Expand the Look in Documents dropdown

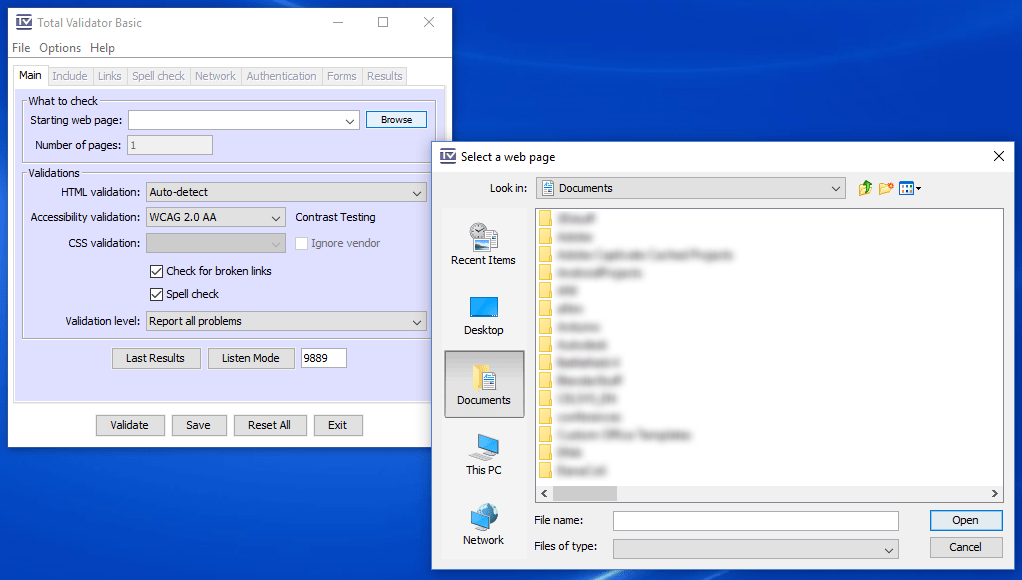point(691,188)
